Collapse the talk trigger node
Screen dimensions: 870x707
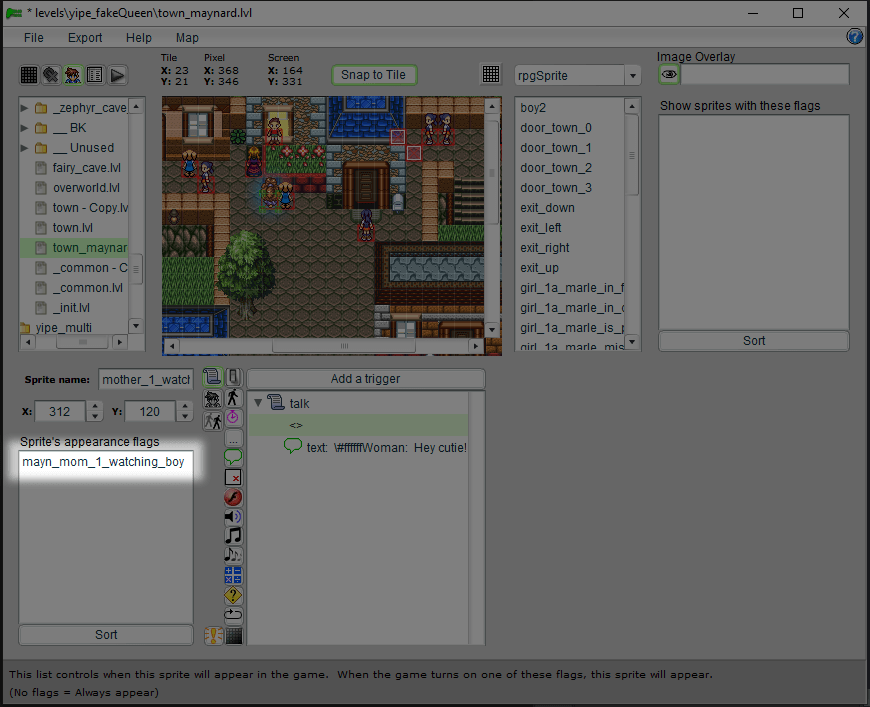(258, 404)
